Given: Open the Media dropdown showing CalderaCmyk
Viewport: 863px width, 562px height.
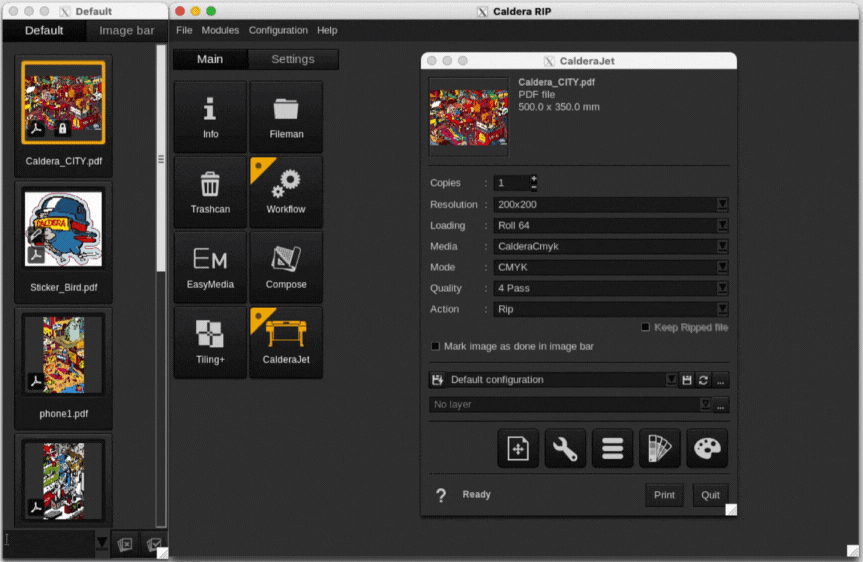Looking at the screenshot, I should point(722,246).
